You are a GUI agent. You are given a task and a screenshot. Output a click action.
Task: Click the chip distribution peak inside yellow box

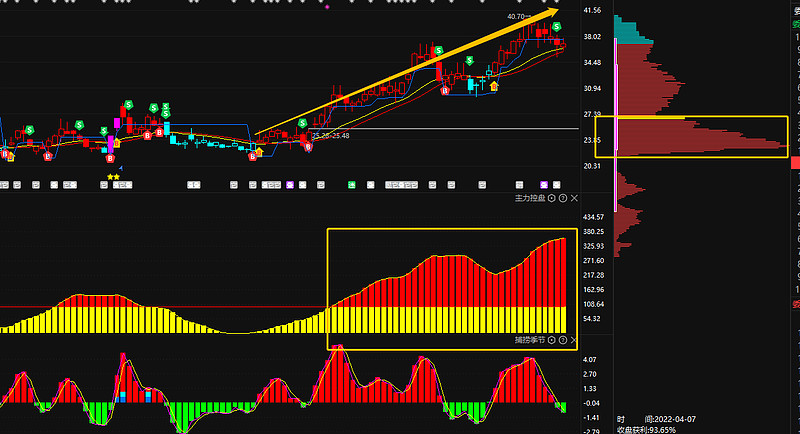coord(760,145)
